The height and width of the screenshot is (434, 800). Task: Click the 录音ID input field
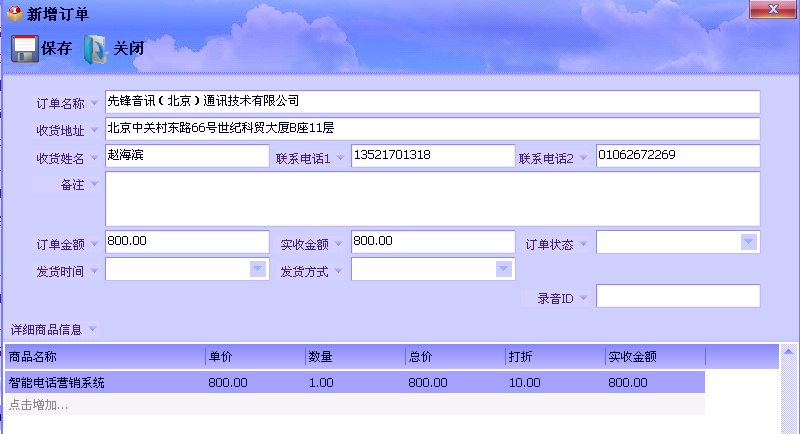click(678, 296)
